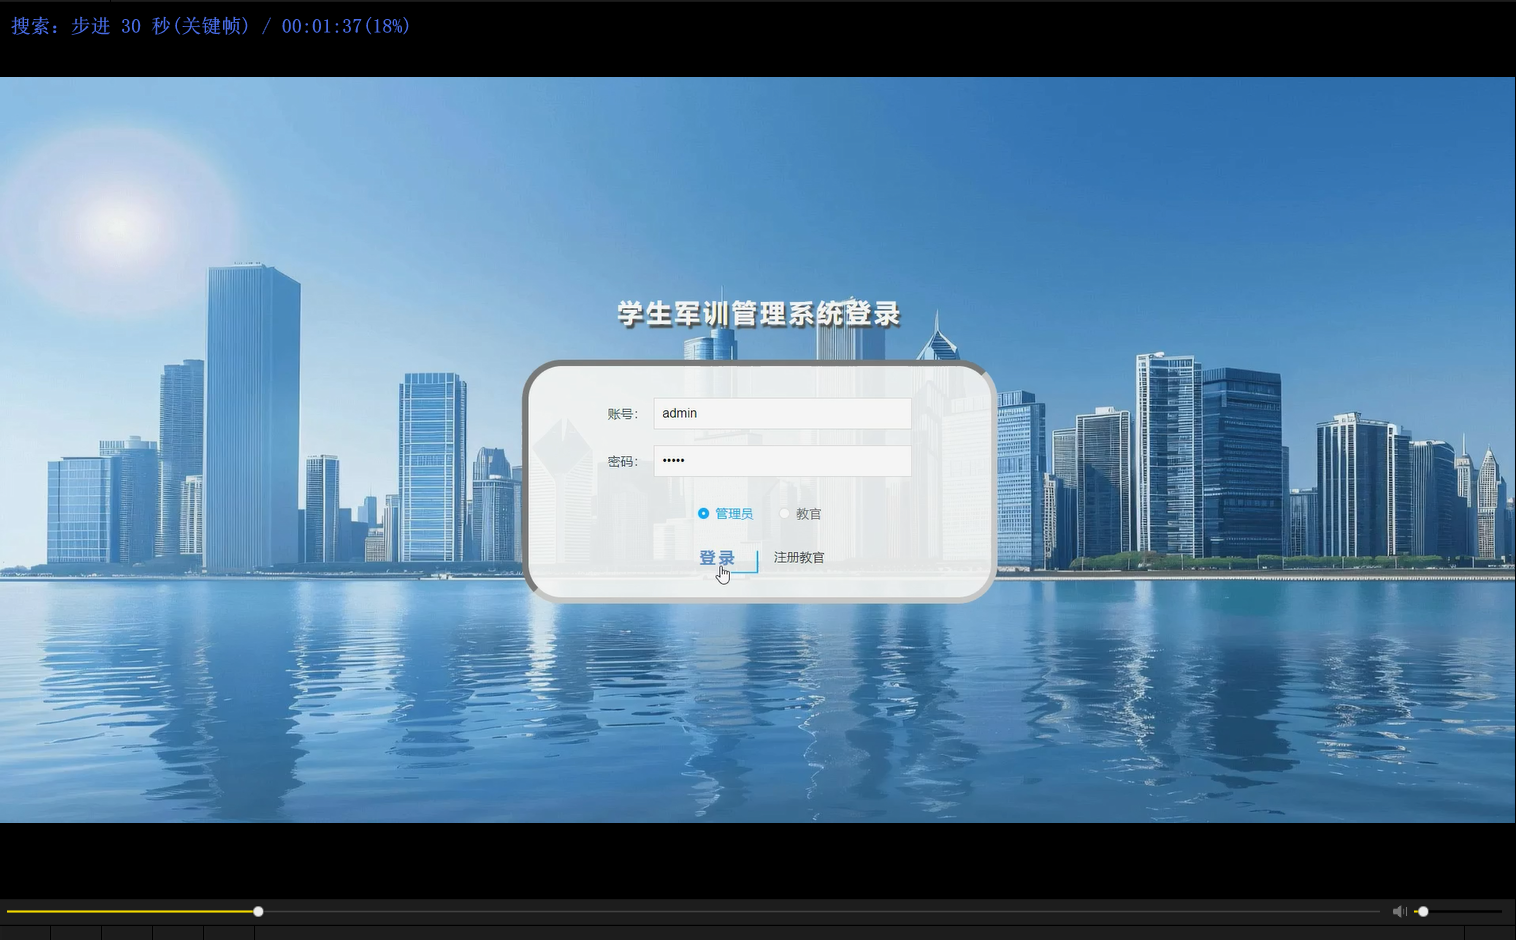Image resolution: width=1516 pixels, height=940 pixels.
Task: Click the 密码 password label
Action: pos(622,461)
